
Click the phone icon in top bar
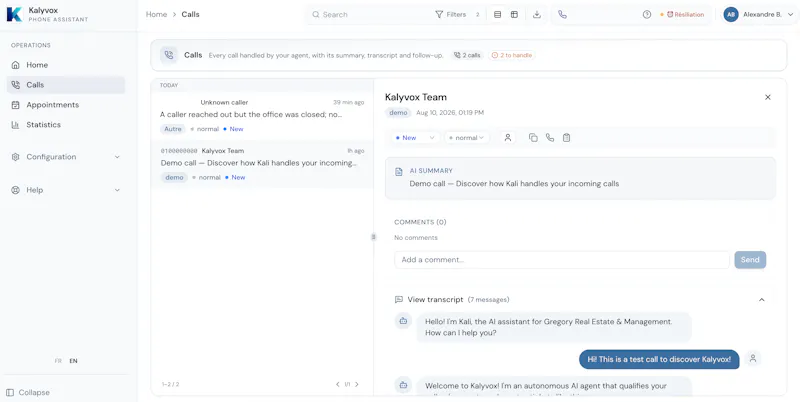click(562, 14)
